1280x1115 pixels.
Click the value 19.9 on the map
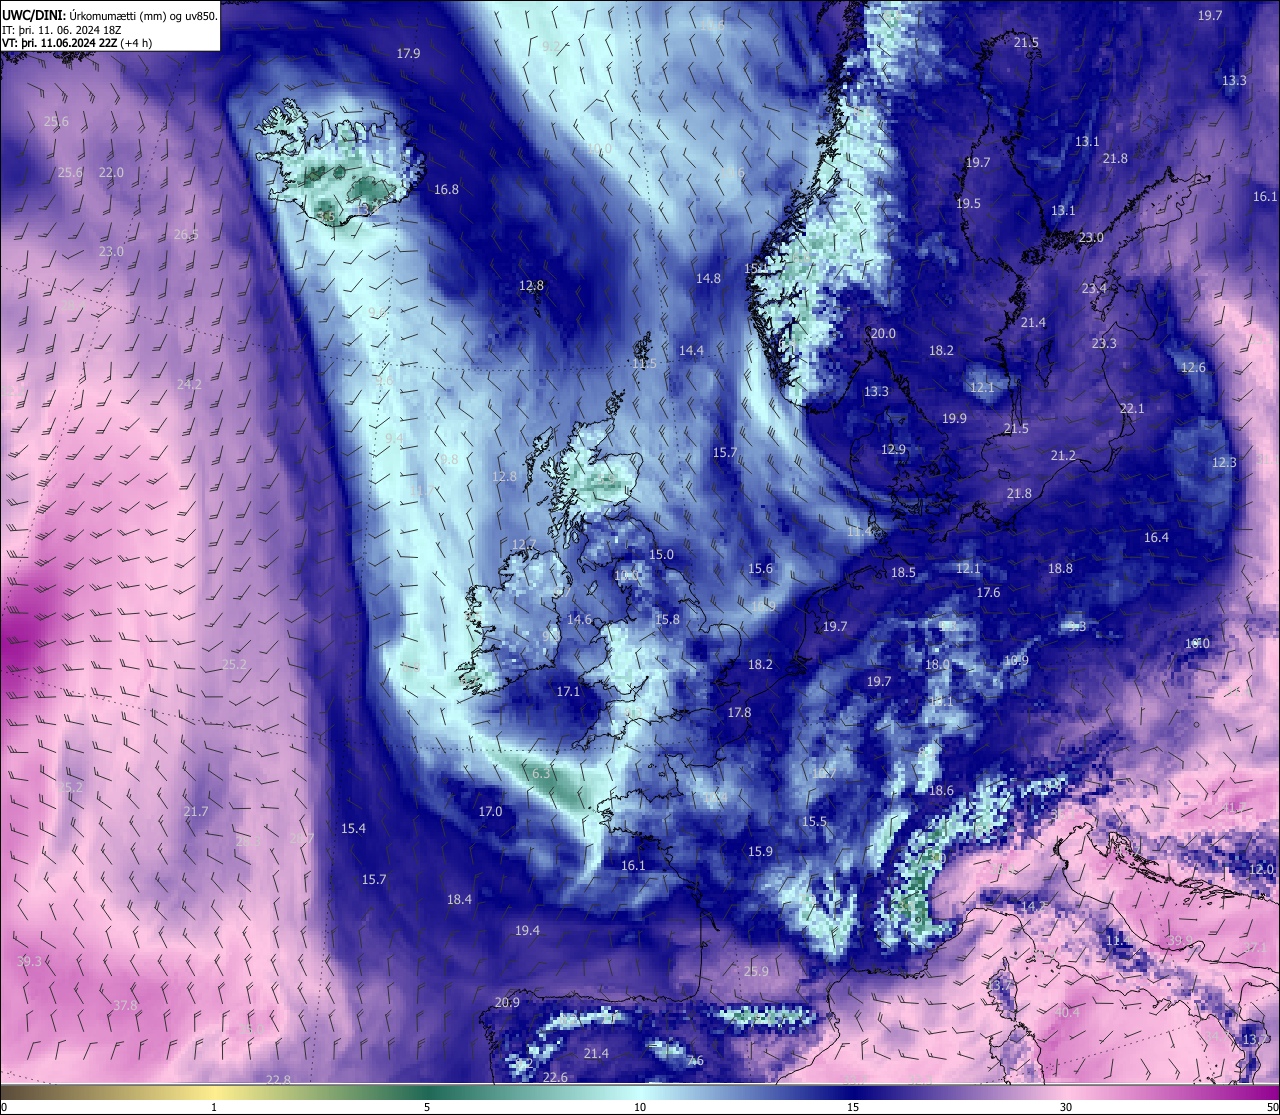pos(954,419)
